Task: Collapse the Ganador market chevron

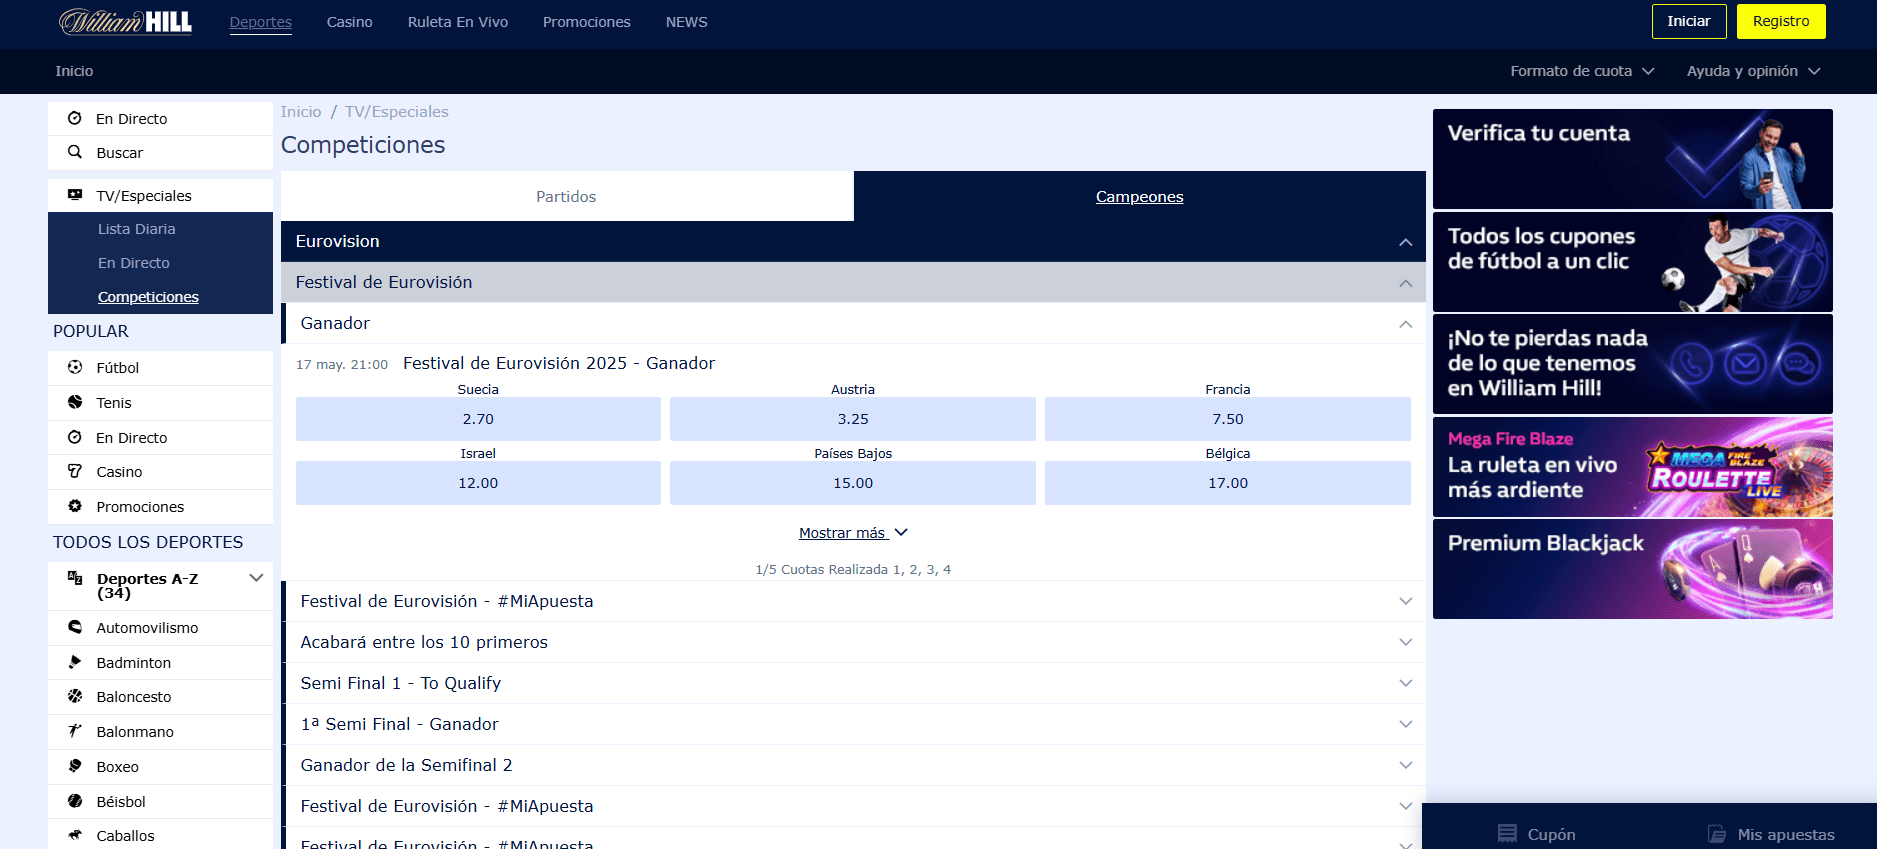Action: click(x=1405, y=324)
